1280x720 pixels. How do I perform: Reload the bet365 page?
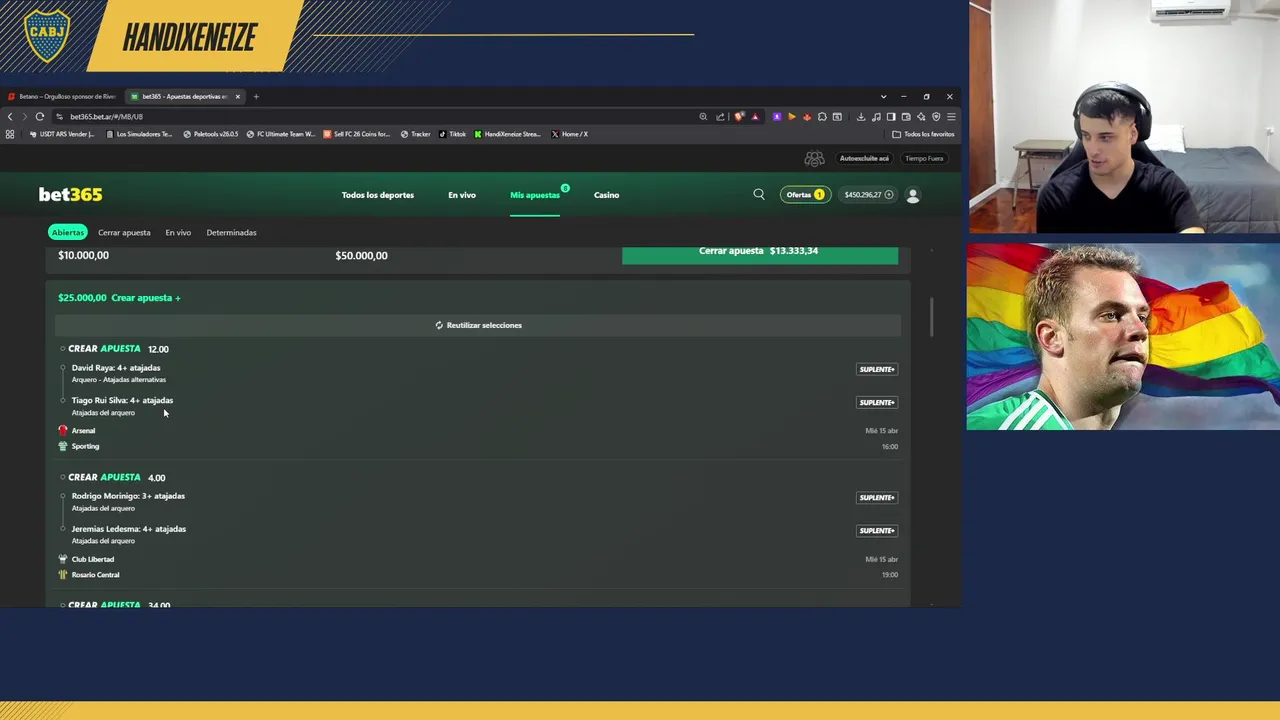coord(40,116)
